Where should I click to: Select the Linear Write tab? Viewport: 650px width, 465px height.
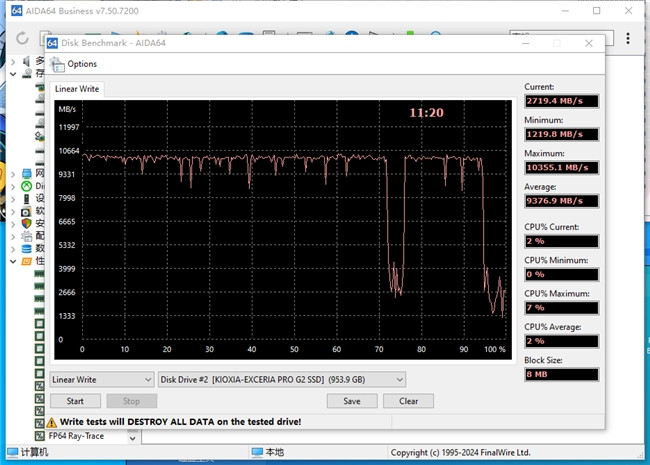77,89
